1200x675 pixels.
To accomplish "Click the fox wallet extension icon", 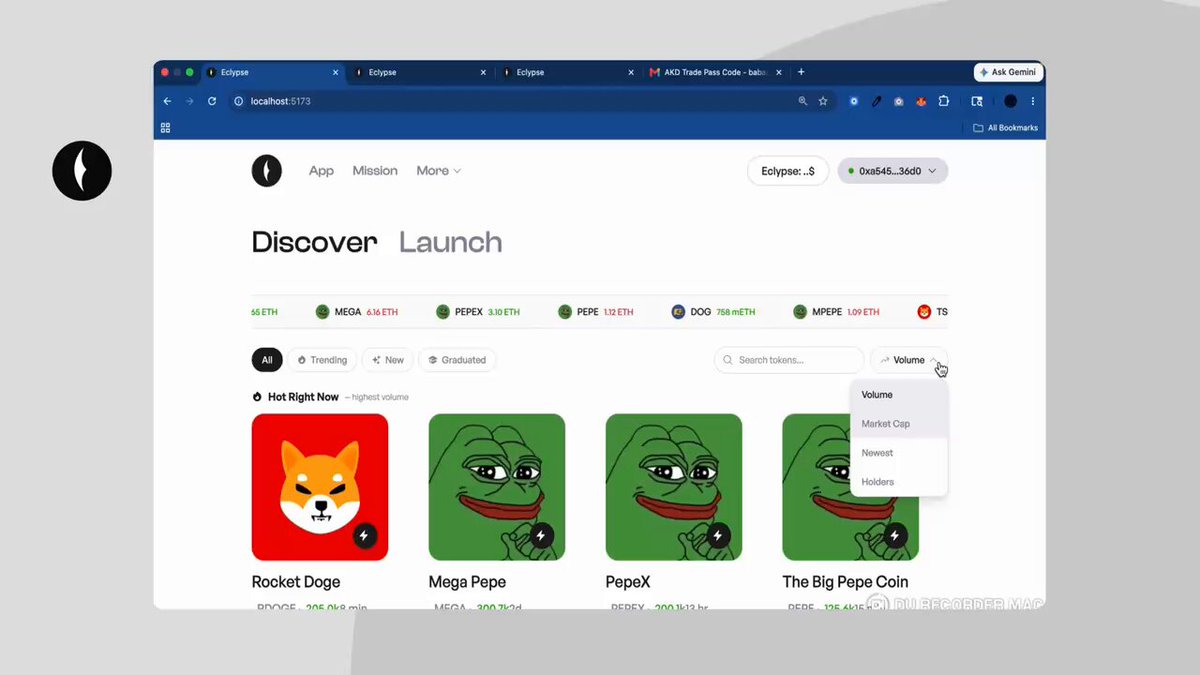I will (x=921, y=101).
